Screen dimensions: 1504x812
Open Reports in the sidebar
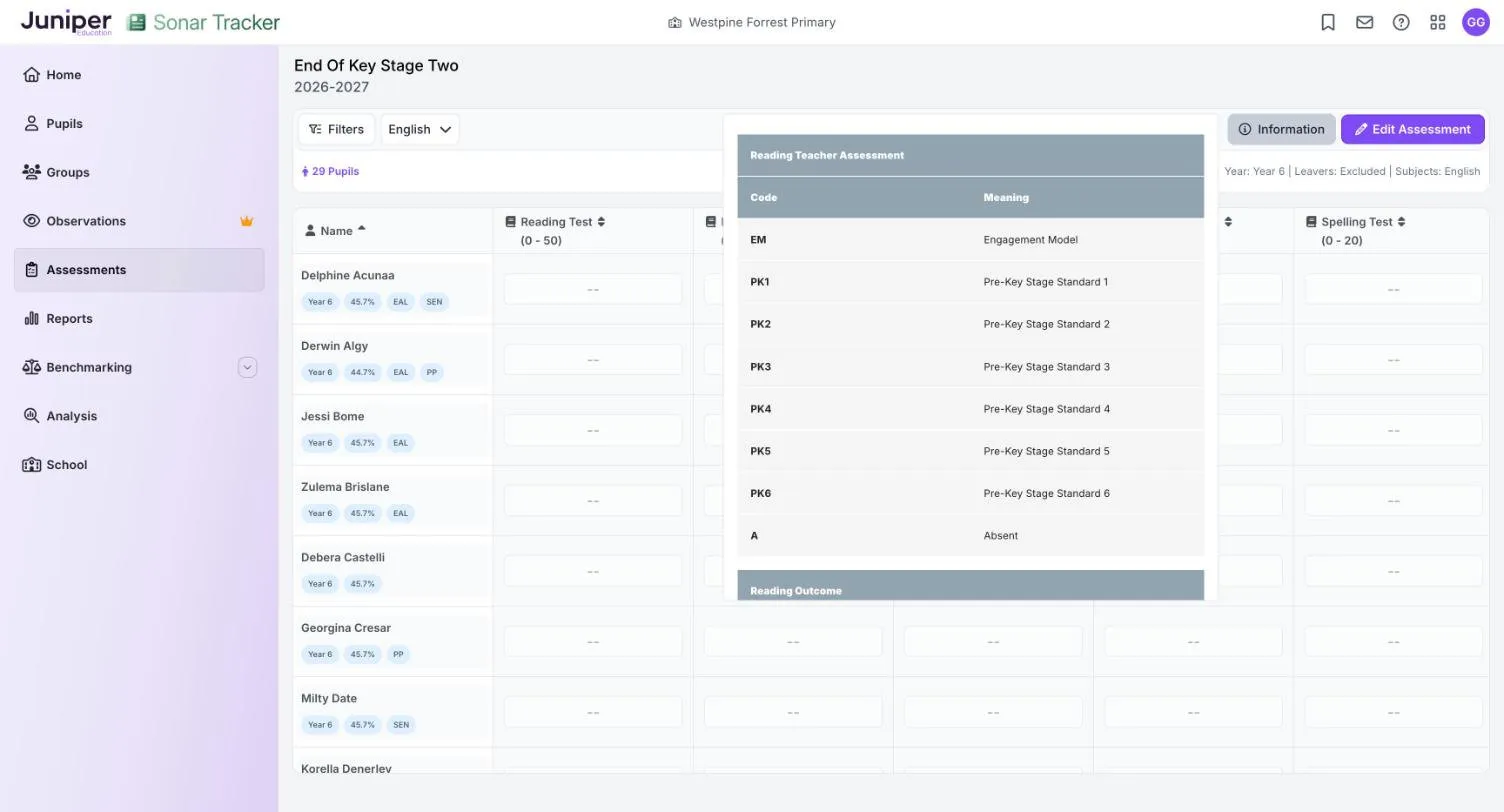pos(139,319)
